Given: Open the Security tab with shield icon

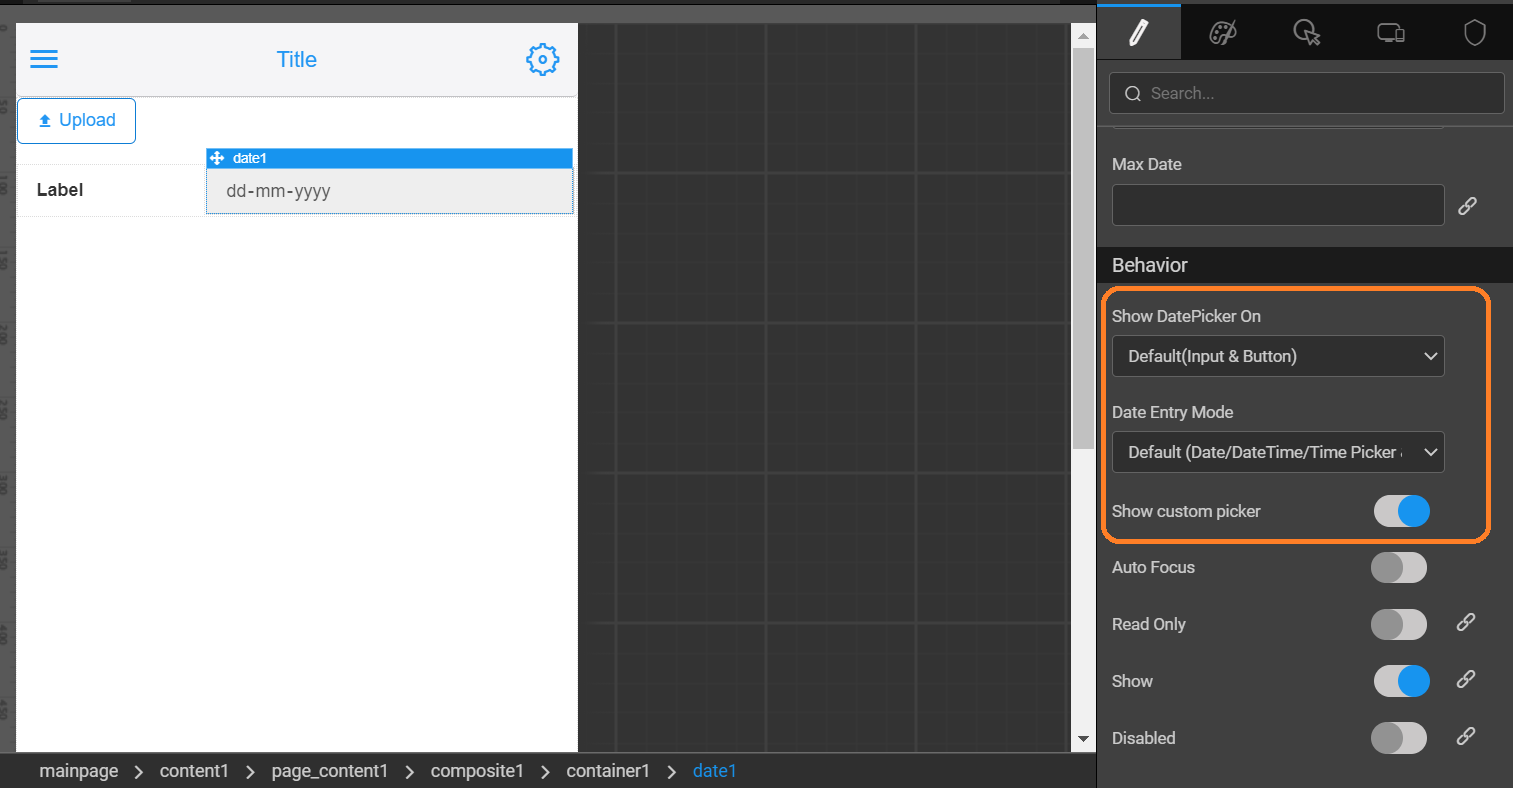Looking at the screenshot, I should click(x=1475, y=33).
